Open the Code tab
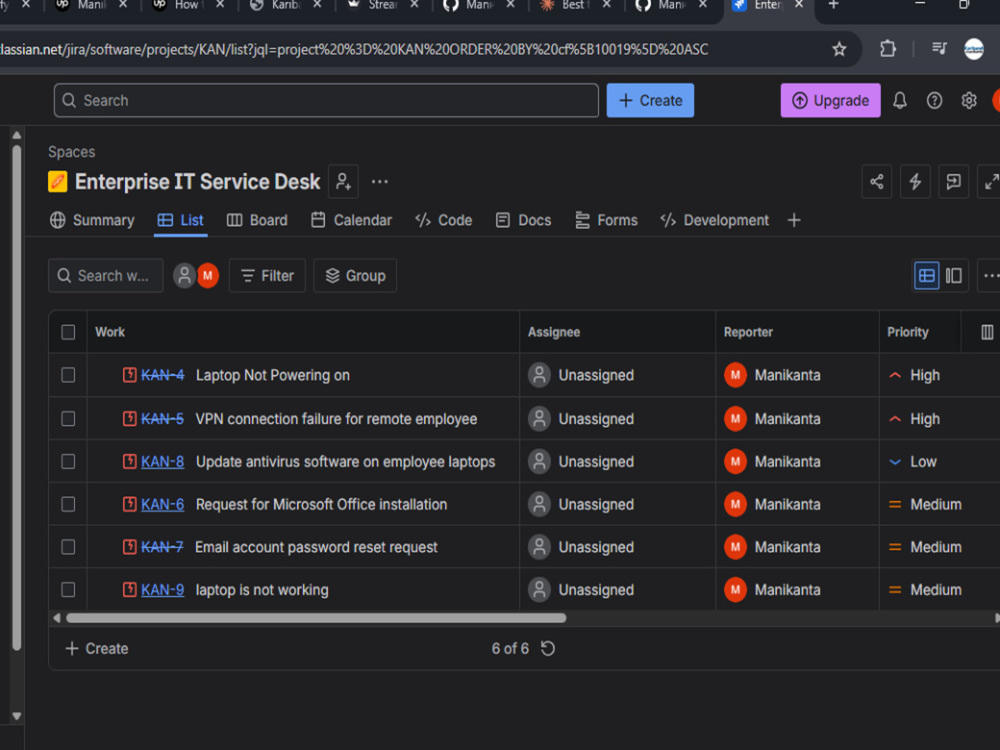 coord(443,220)
